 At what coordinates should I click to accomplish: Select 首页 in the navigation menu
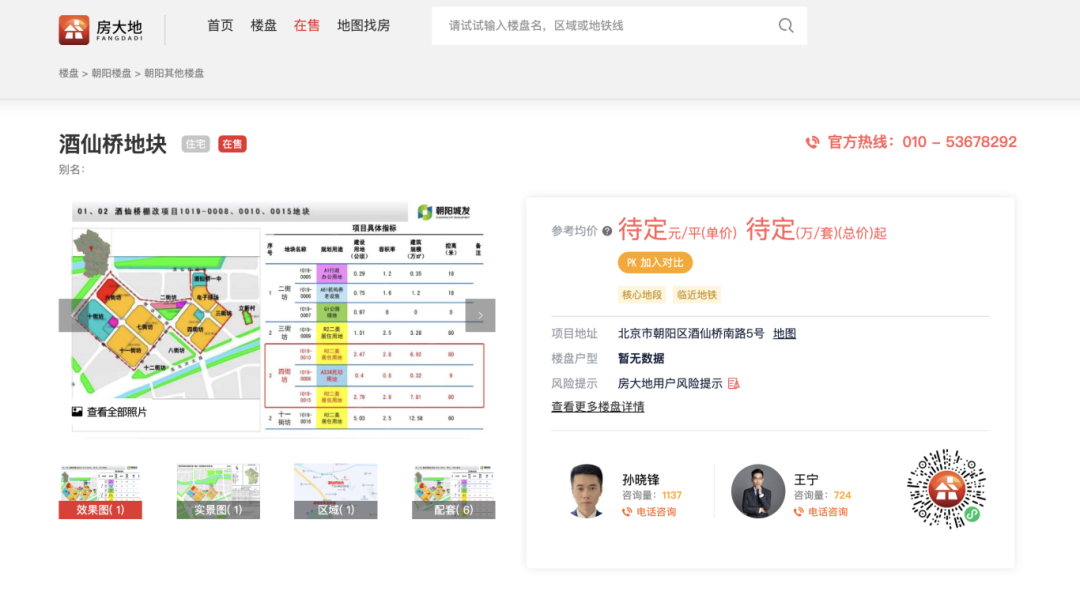pyautogui.click(x=220, y=25)
